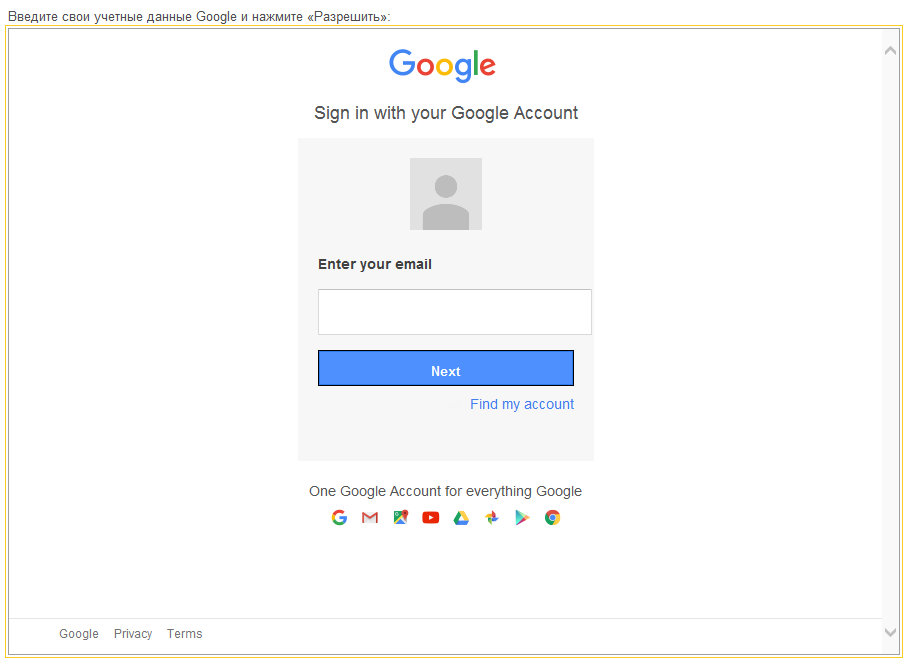Screen dimensions: 908x664
Task: Open the Chrome icon
Action: 552,517
